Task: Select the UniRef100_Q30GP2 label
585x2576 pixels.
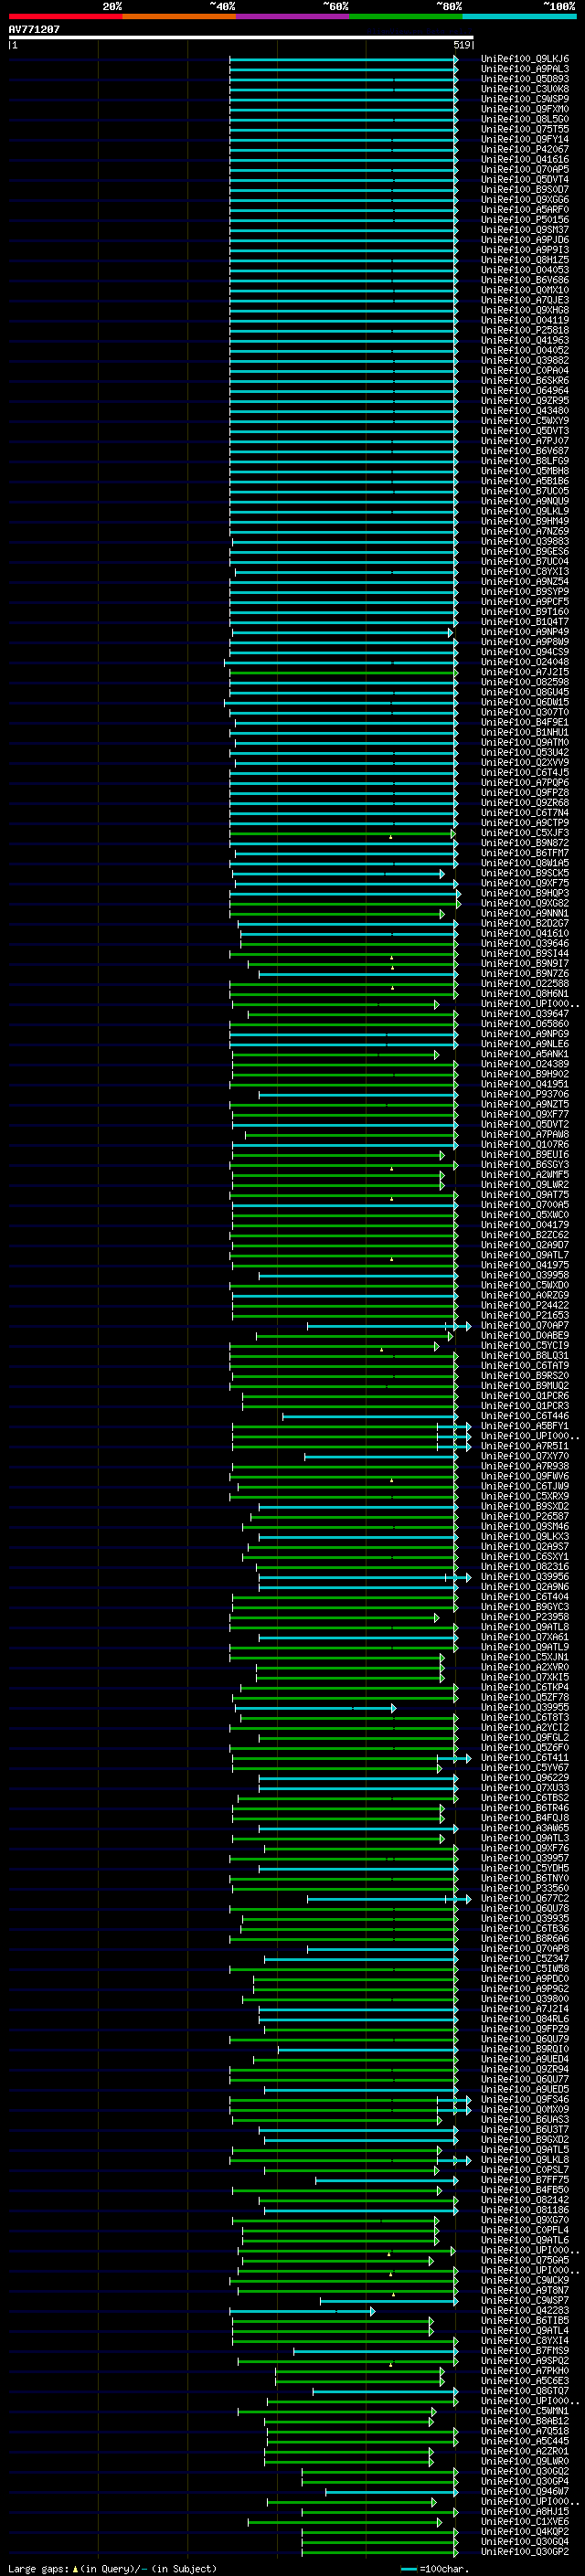Action: (525, 2551)
